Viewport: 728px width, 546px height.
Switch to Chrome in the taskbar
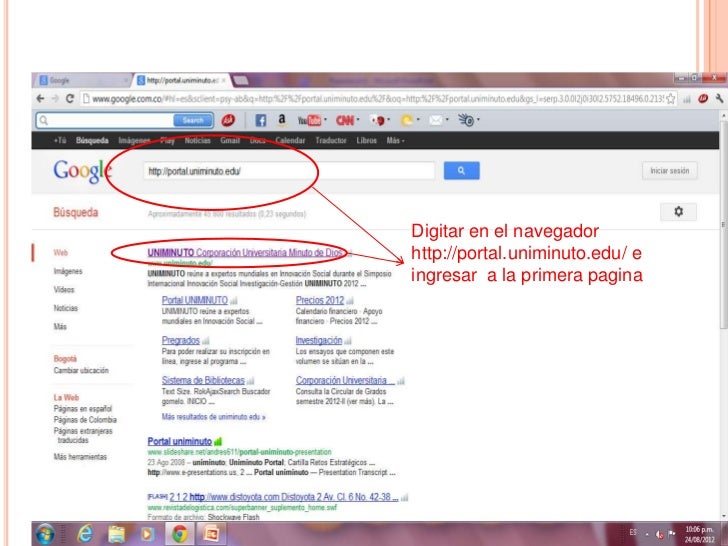pos(180,534)
